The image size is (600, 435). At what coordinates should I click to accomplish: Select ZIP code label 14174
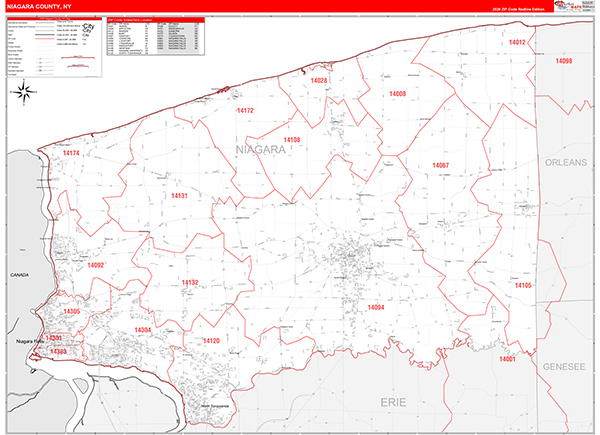coord(71,153)
